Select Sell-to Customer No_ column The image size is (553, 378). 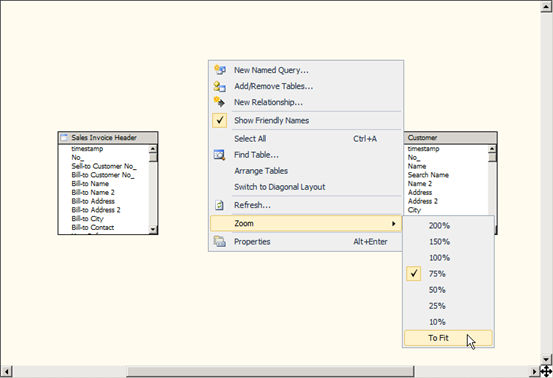[104, 166]
